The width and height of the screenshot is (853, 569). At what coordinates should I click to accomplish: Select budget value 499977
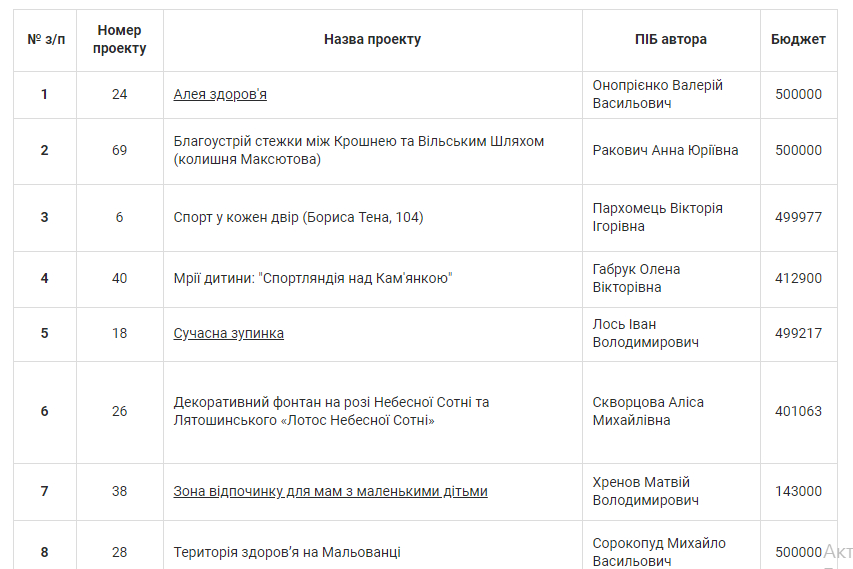(x=798, y=217)
